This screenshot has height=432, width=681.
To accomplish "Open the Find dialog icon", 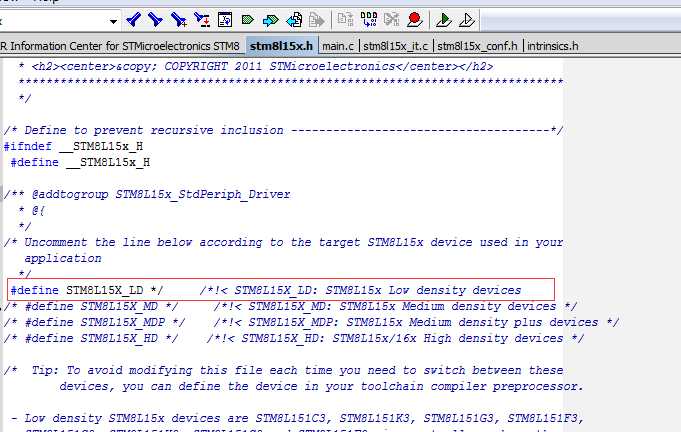I will point(179,20).
